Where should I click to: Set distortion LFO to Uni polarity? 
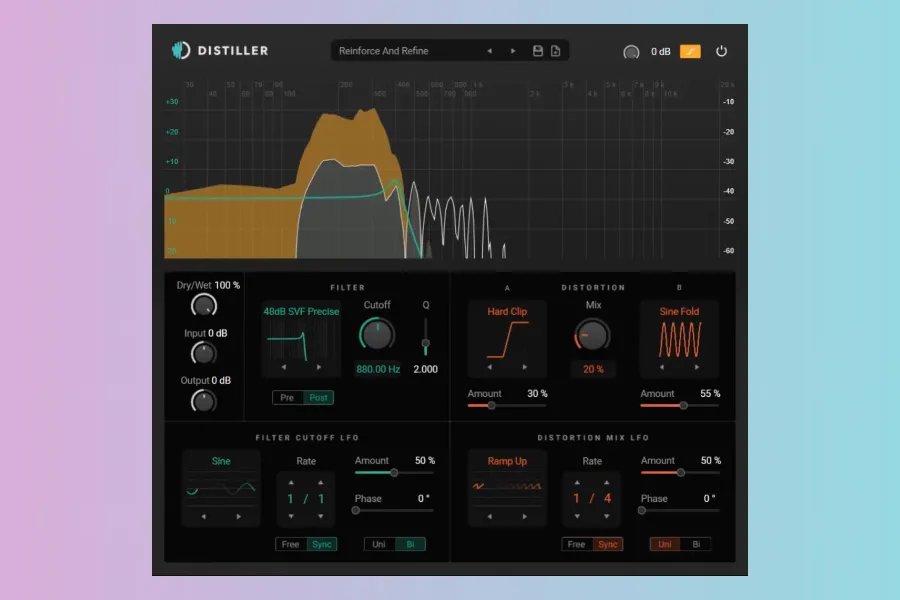pos(665,544)
